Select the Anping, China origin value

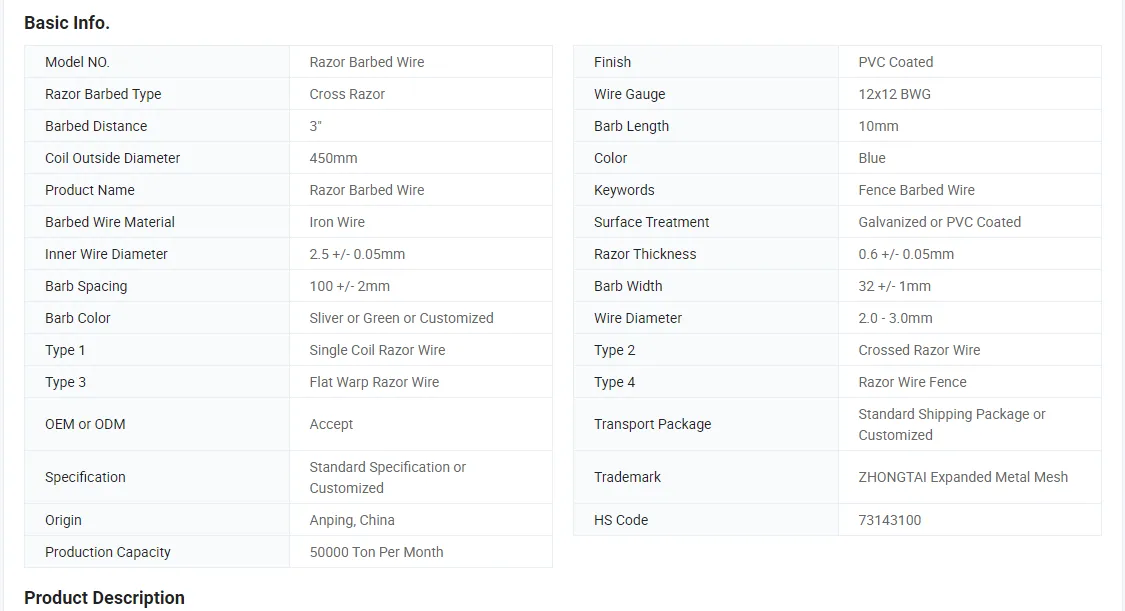pyautogui.click(x=352, y=520)
